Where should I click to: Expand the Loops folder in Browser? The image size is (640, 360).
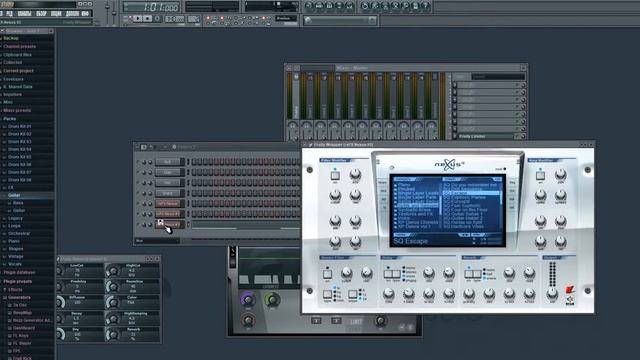[14, 226]
